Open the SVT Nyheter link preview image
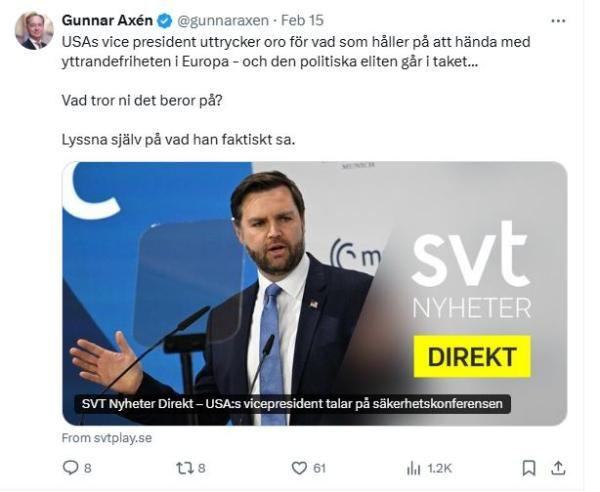The height and width of the screenshot is (492, 600). pos(315,293)
